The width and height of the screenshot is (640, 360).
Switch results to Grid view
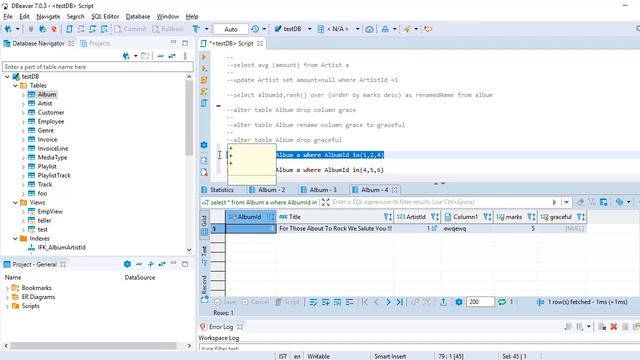204,225
